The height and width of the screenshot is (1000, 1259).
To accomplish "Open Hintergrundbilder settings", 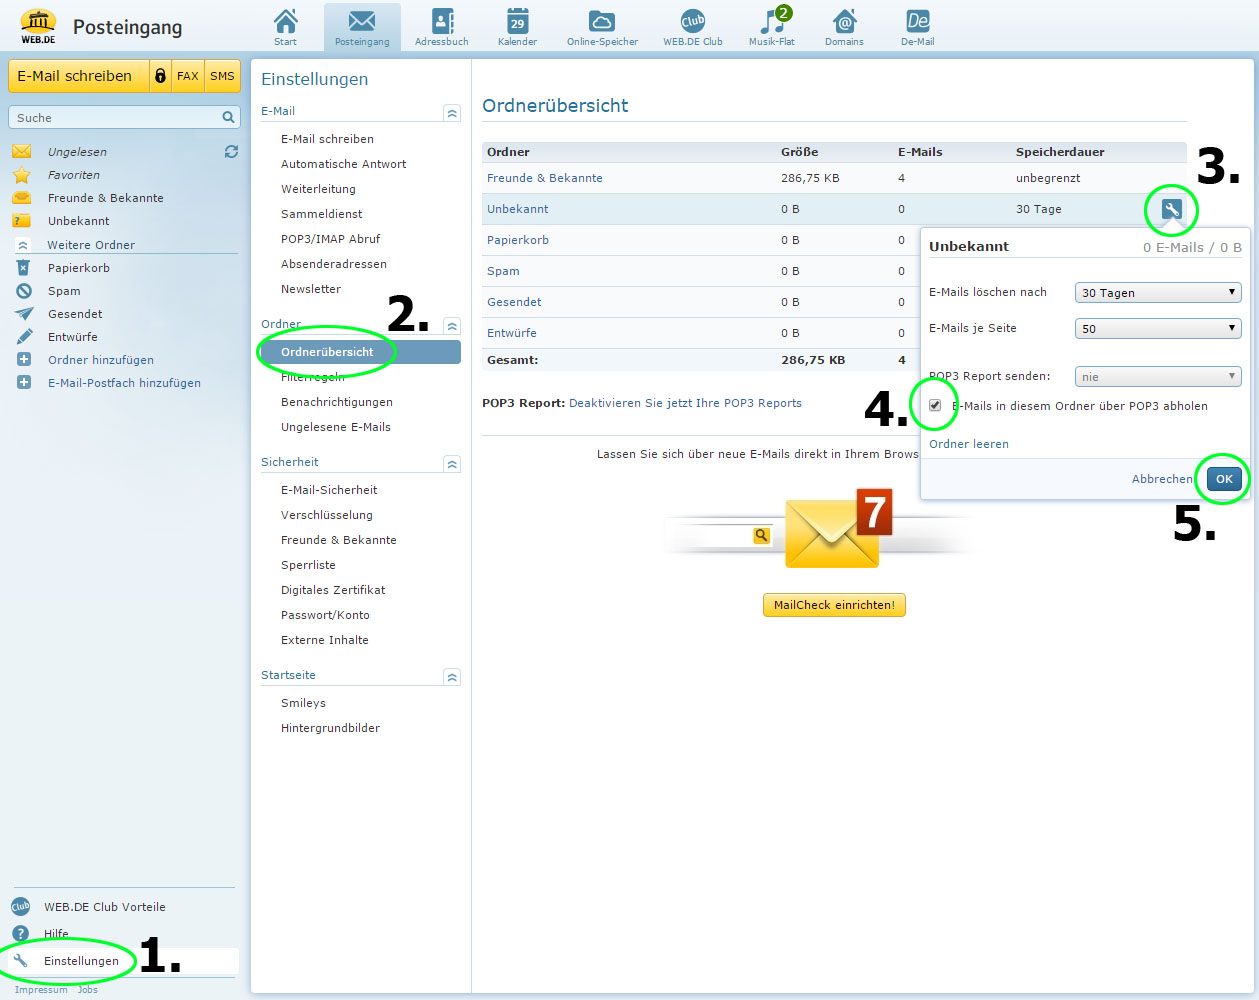I will [x=330, y=728].
